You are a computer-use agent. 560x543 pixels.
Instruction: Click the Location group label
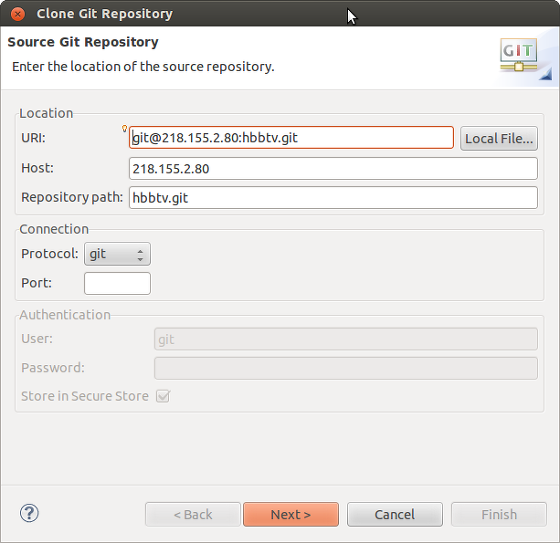(x=46, y=113)
